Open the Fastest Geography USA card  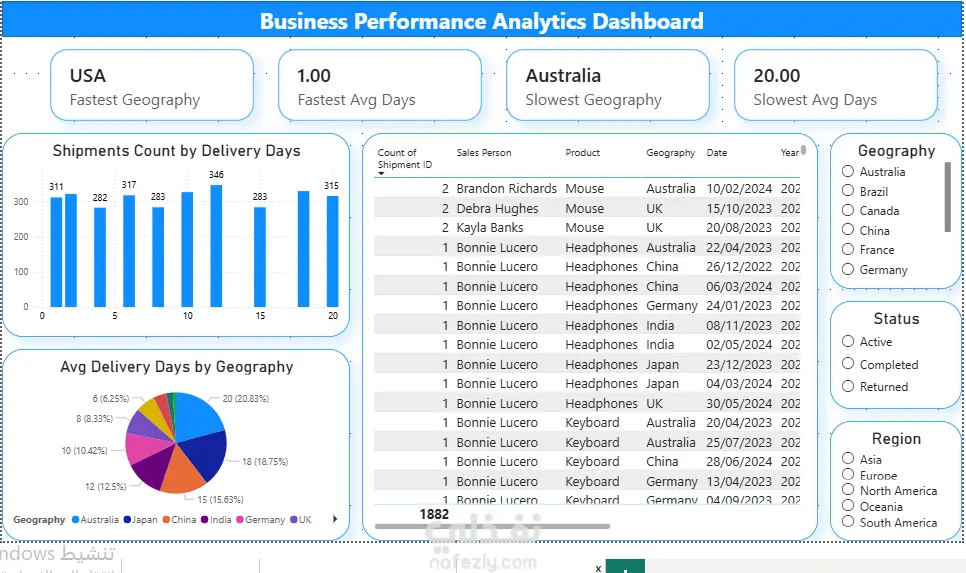pos(152,85)
